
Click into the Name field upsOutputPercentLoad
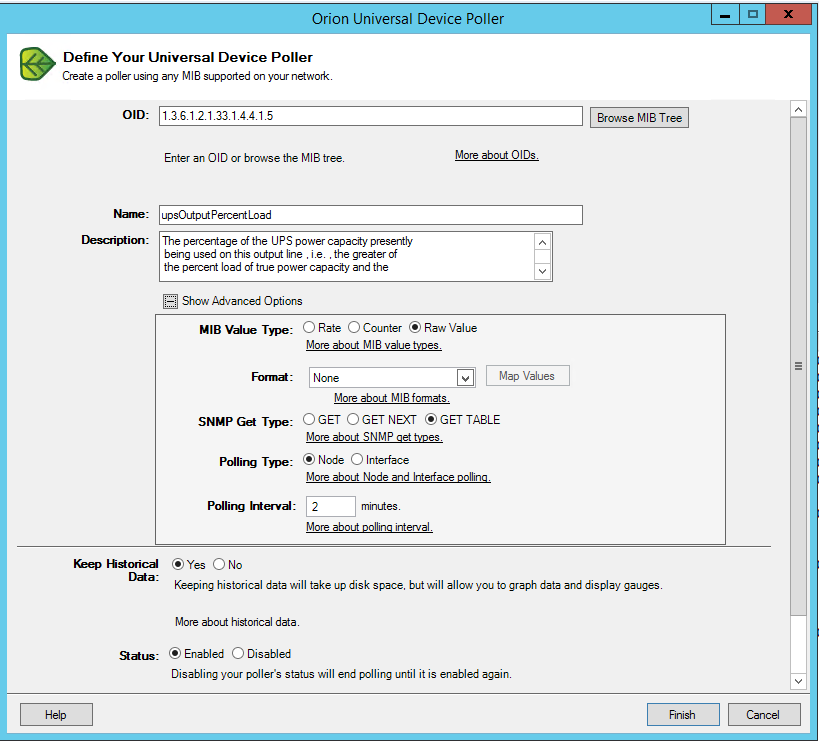[371, 215]
